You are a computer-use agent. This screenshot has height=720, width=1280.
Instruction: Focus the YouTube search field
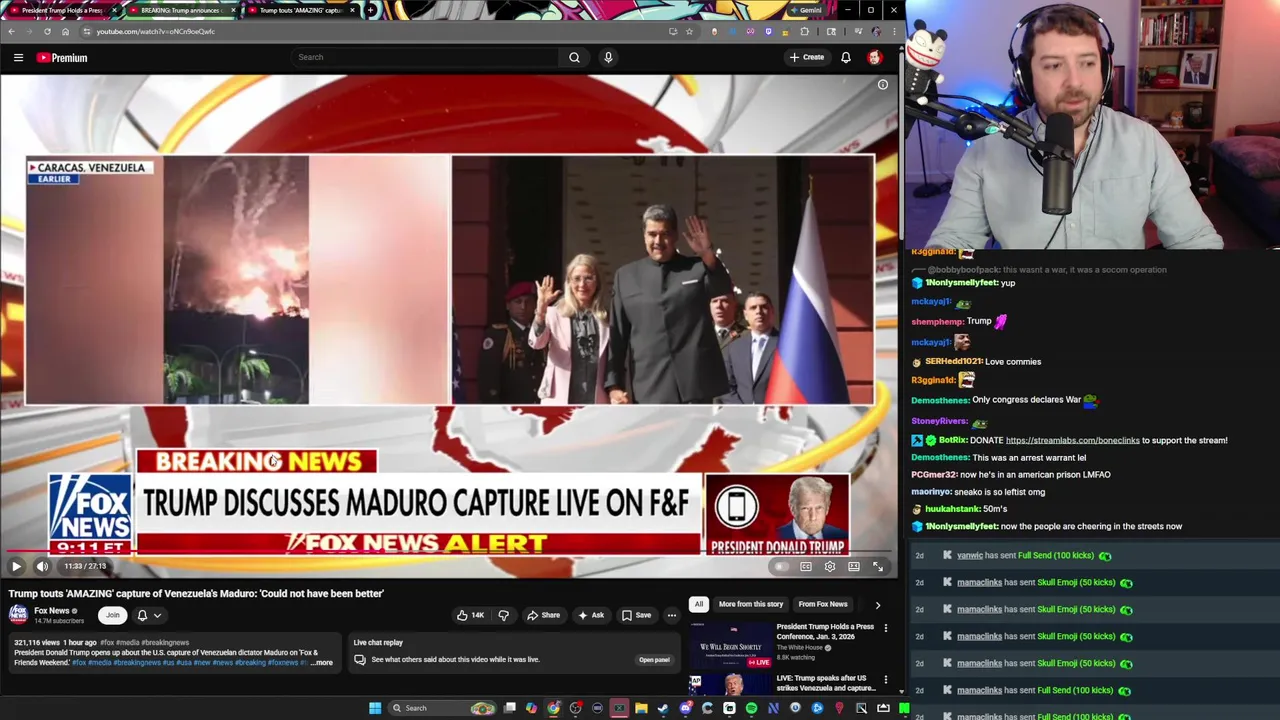[425, 57]
